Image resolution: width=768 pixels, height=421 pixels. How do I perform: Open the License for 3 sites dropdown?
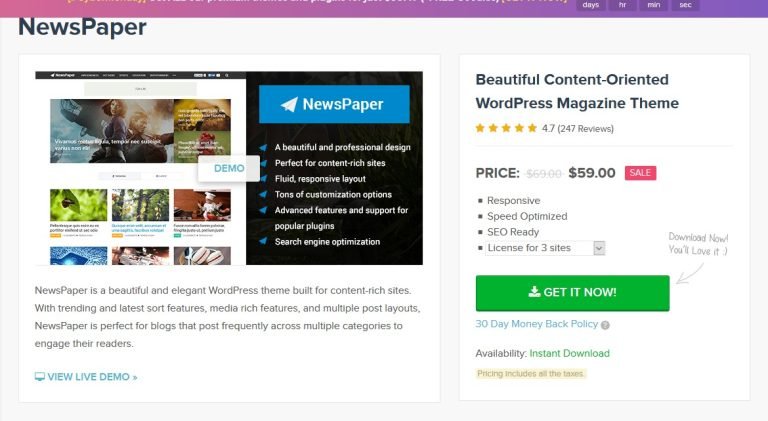tap(545, 248)
